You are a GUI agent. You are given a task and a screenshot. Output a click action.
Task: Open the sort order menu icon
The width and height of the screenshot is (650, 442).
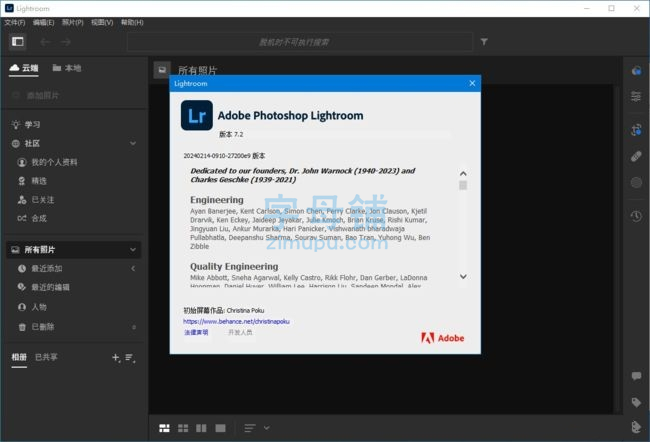(250, 428)
